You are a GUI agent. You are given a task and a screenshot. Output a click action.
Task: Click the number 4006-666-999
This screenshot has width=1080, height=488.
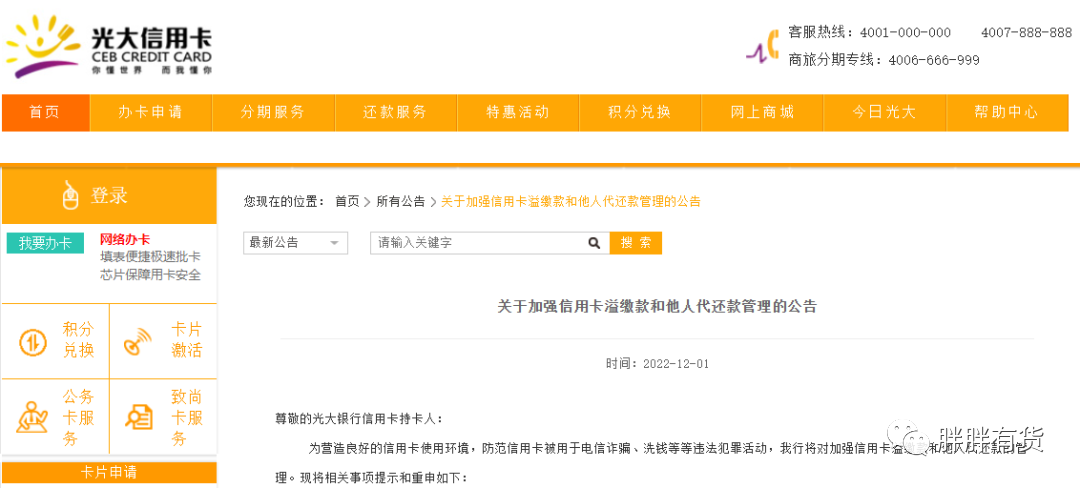[x=934, y=60]
